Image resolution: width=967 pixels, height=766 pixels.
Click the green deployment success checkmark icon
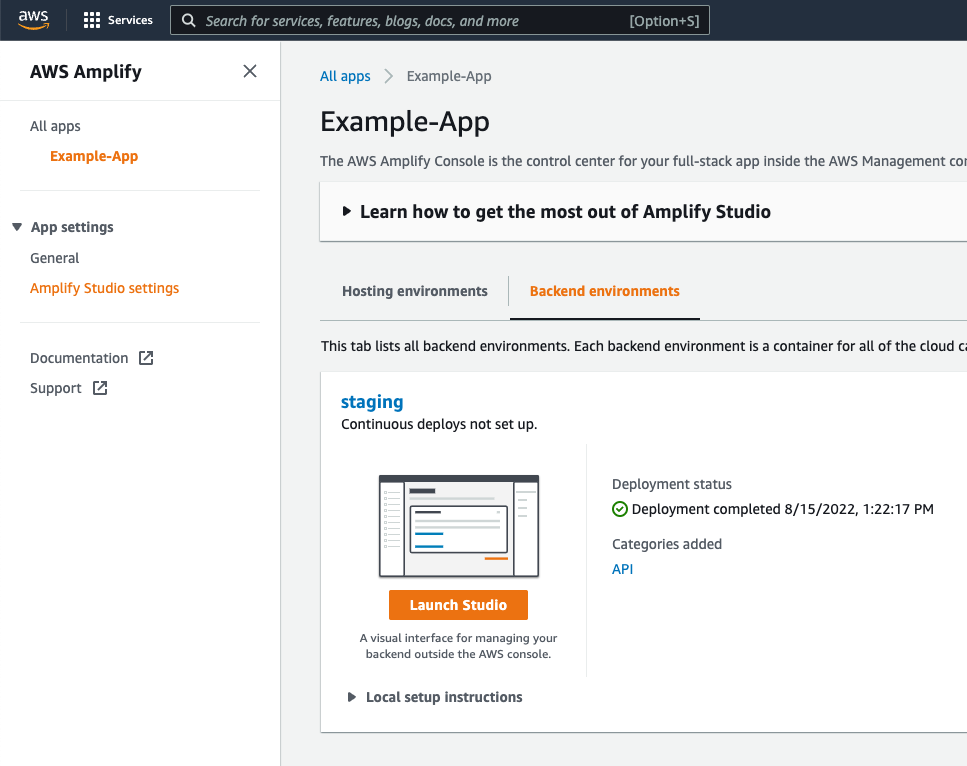(x=619, y=509)
